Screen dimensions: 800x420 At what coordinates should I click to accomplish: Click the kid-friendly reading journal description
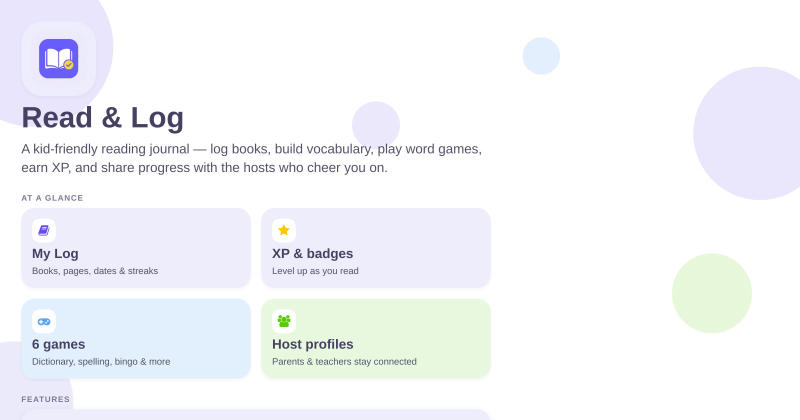tap(252, 158)
